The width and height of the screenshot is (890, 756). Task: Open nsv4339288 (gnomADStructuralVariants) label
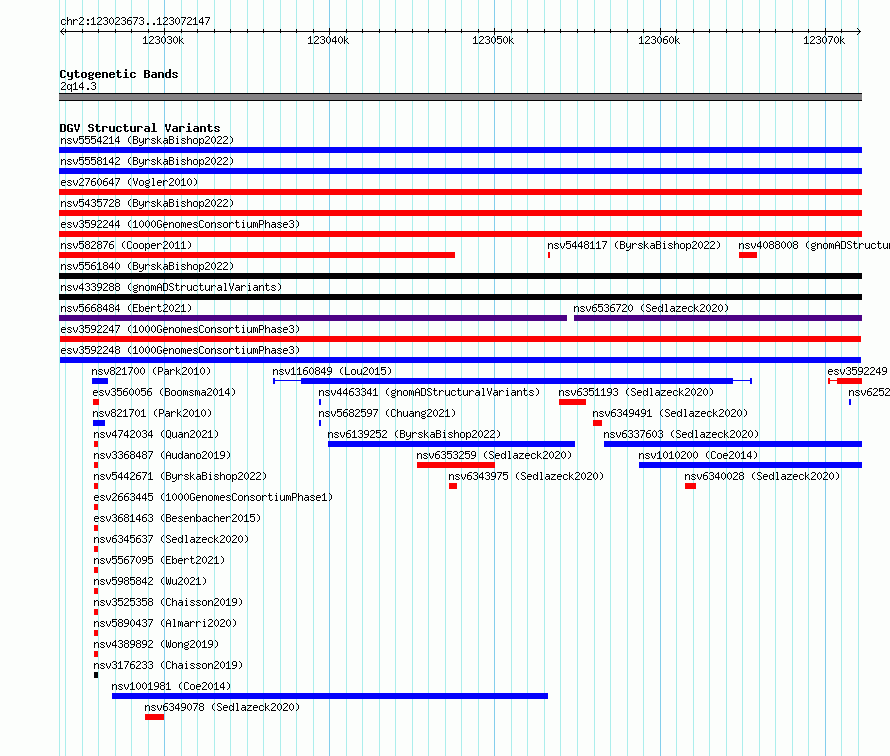click(171, 287)
